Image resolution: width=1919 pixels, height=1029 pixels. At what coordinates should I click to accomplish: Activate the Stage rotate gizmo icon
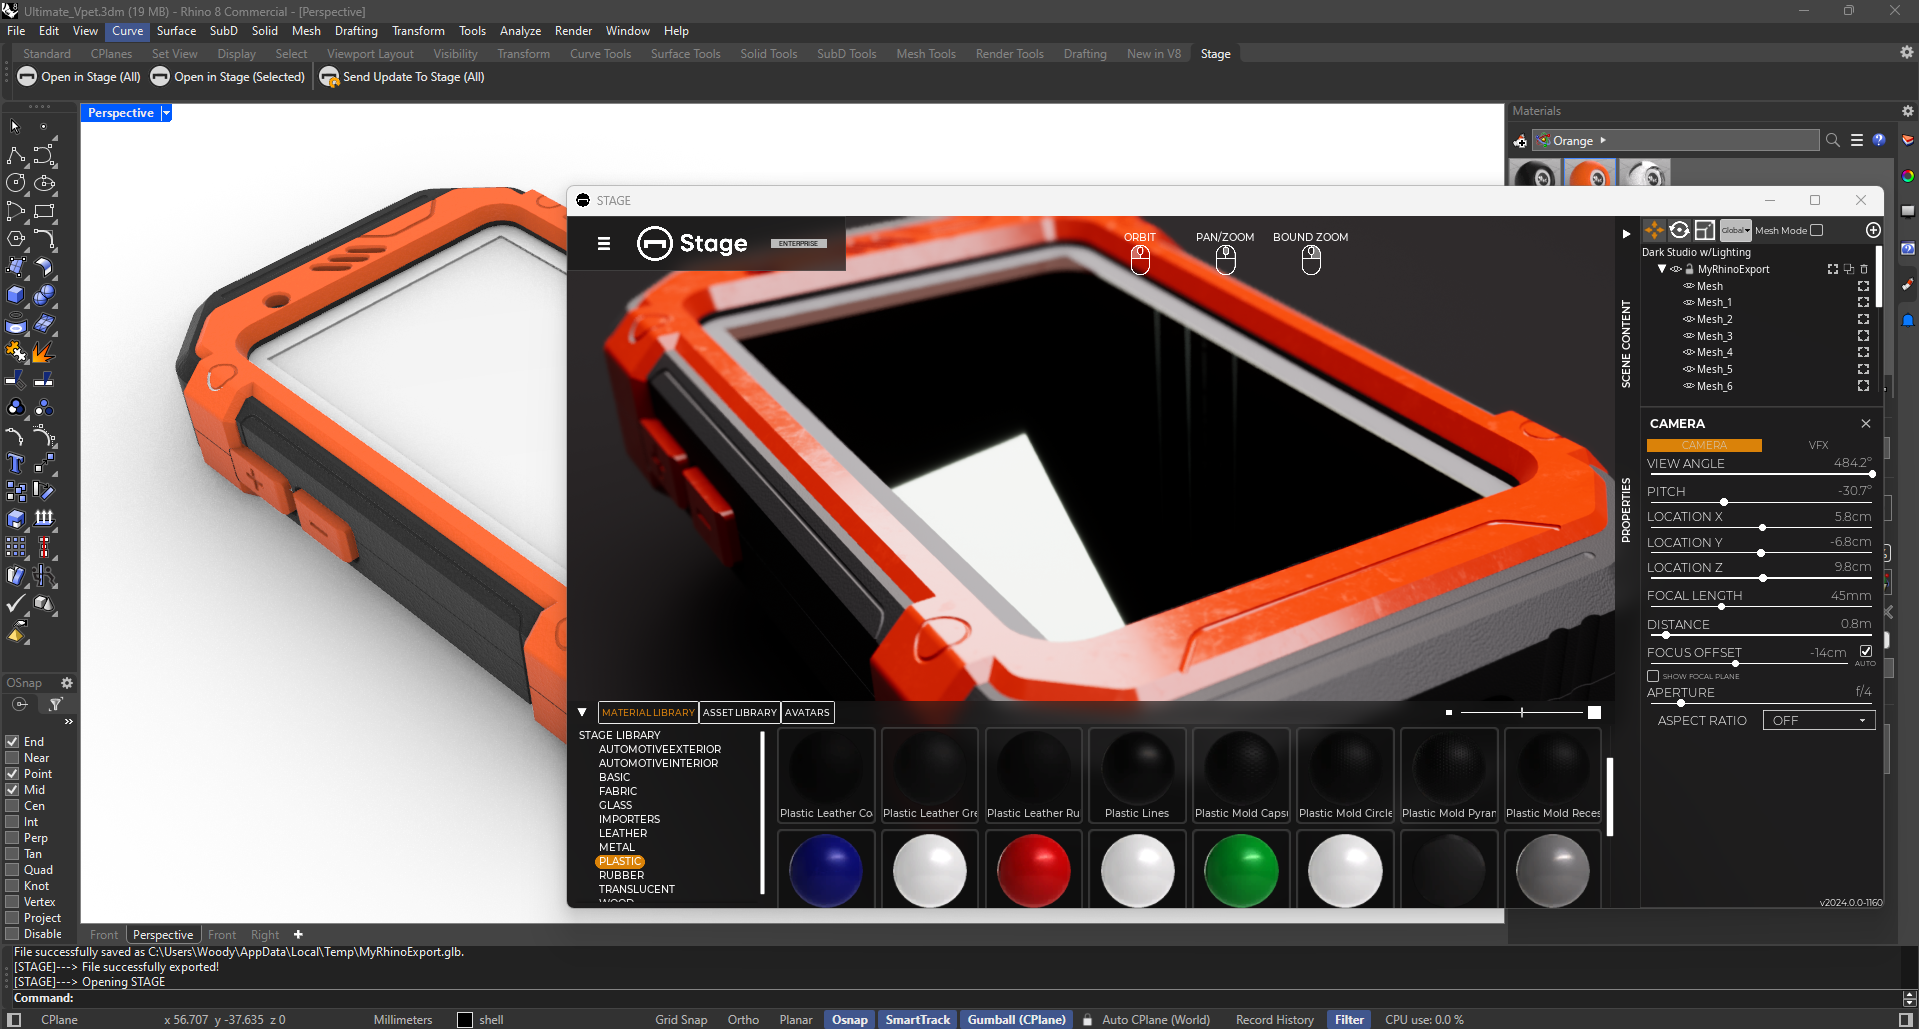point(1679,230)
